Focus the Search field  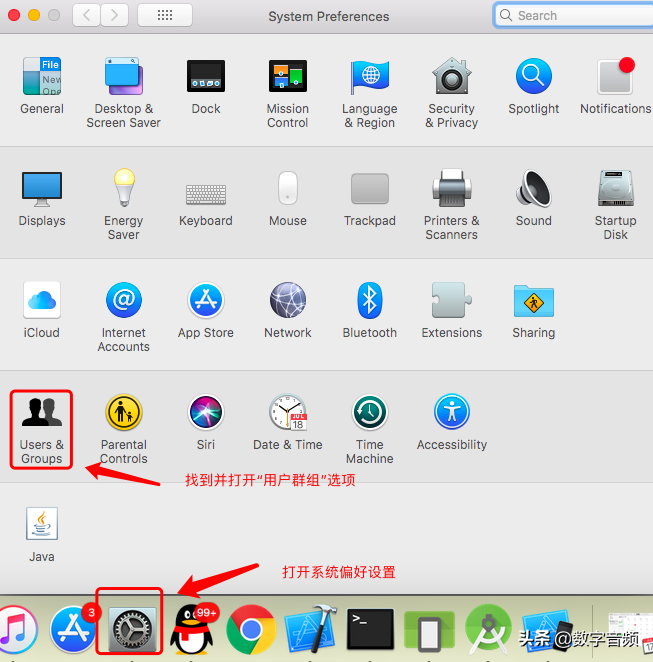tap(574, 16)
